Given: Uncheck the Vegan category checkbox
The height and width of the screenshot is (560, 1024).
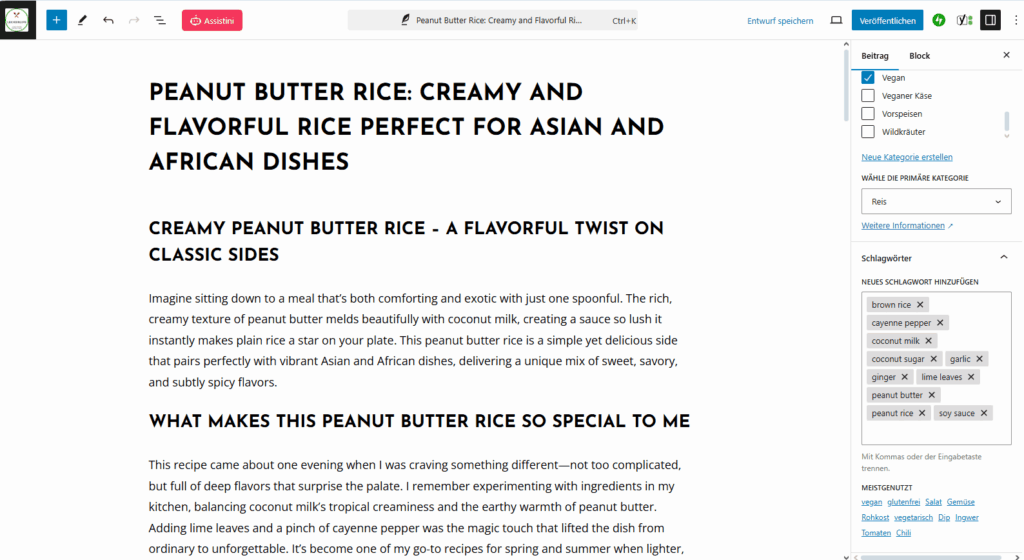Looking at the screenshot, I should 868,78.
